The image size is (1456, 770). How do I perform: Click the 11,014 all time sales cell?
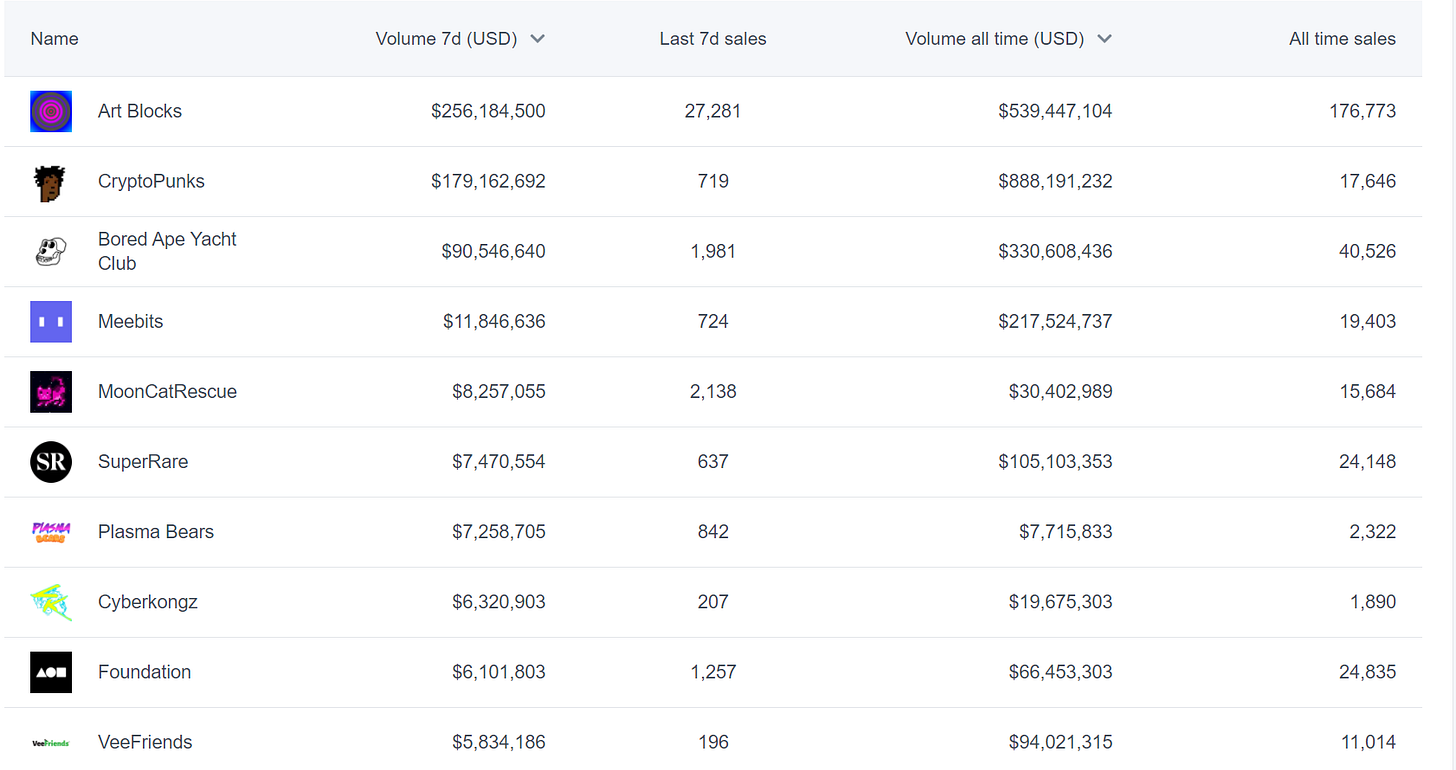coord(1368,742)
